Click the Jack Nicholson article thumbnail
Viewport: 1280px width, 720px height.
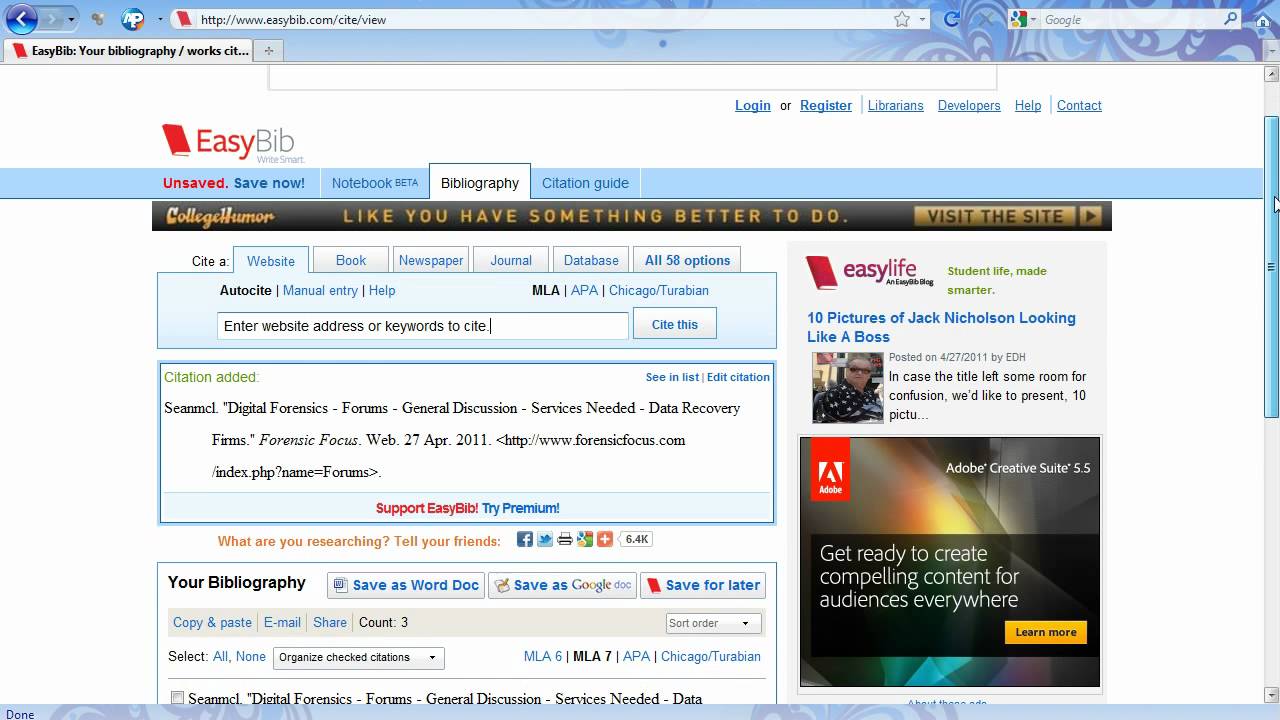click(848, 388)
